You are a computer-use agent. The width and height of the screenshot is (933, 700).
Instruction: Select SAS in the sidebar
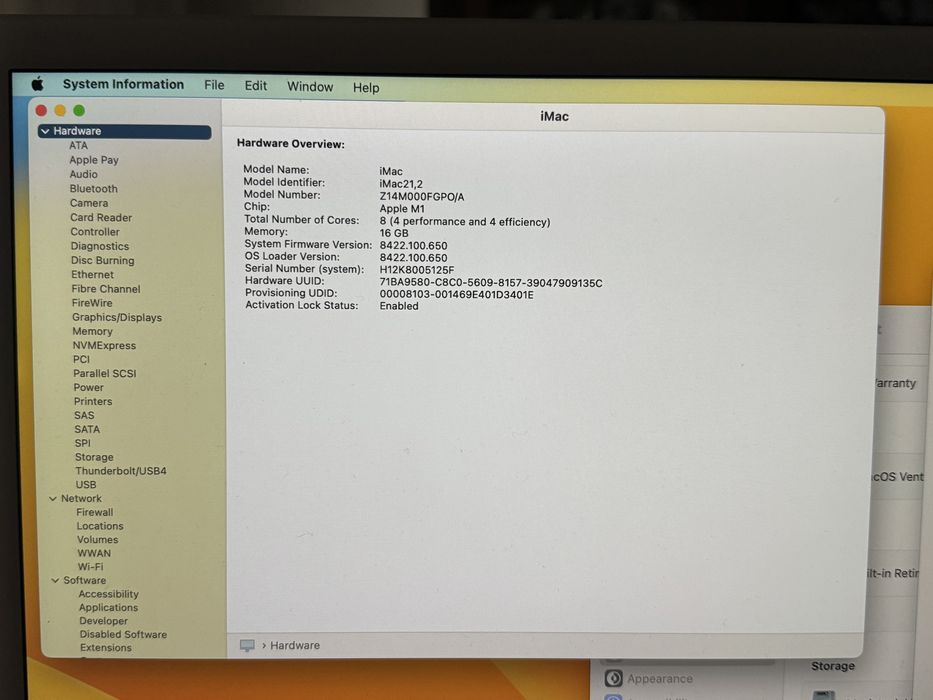pyautogui.click(x=84, y=415)
